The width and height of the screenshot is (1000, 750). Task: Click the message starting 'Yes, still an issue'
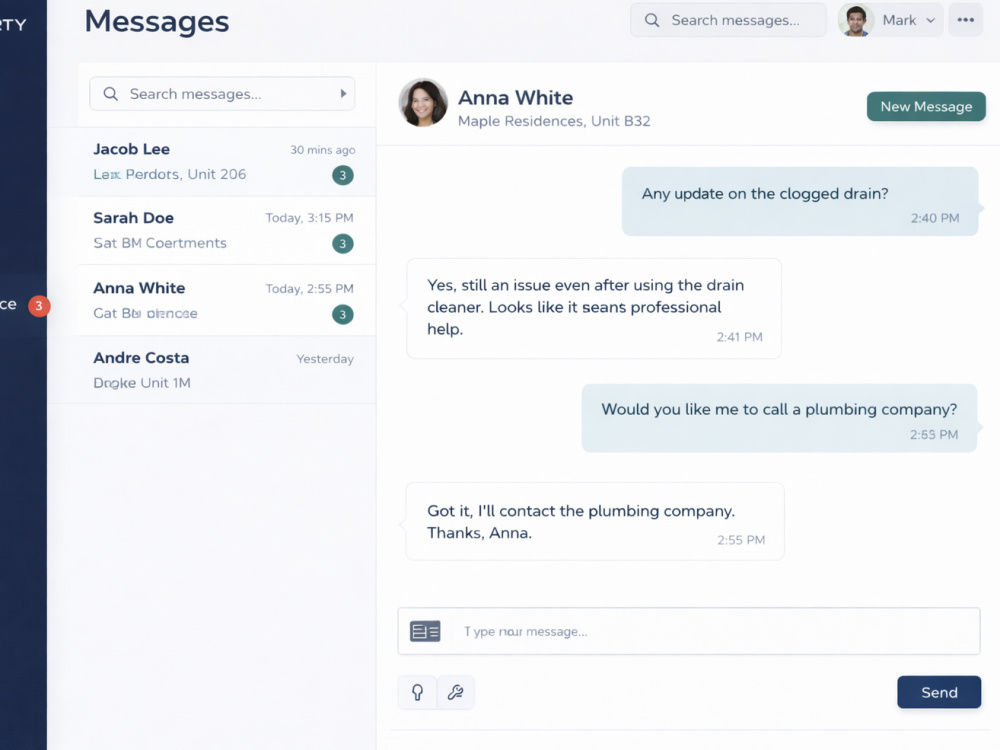point(594,309)
